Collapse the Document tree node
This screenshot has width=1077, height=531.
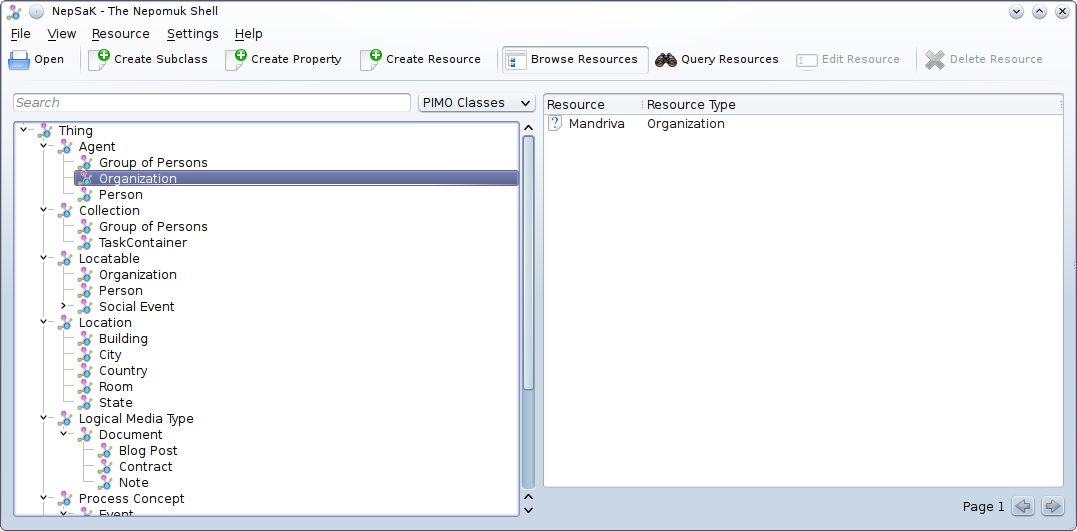[63, 433]
